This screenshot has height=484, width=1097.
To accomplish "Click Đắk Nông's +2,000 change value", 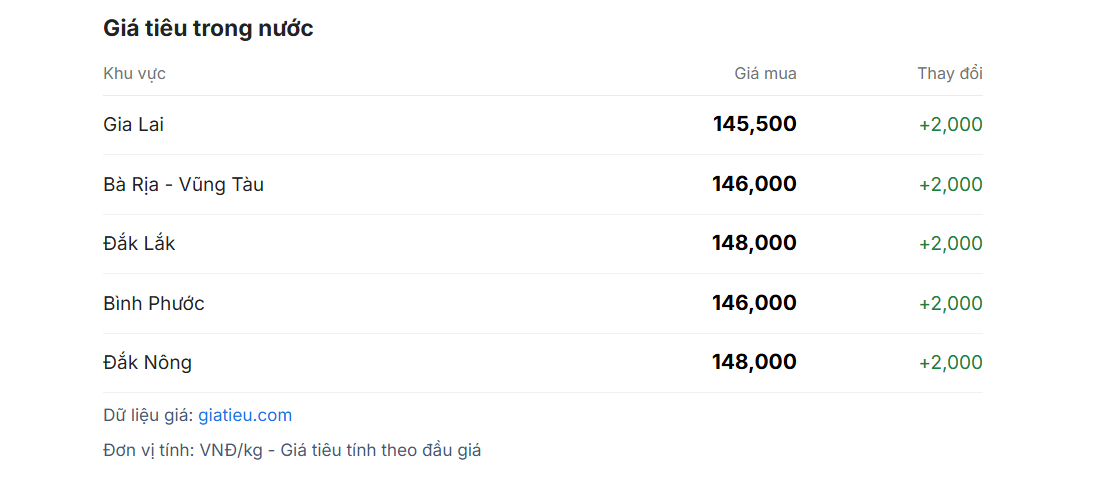I will 951,363.
